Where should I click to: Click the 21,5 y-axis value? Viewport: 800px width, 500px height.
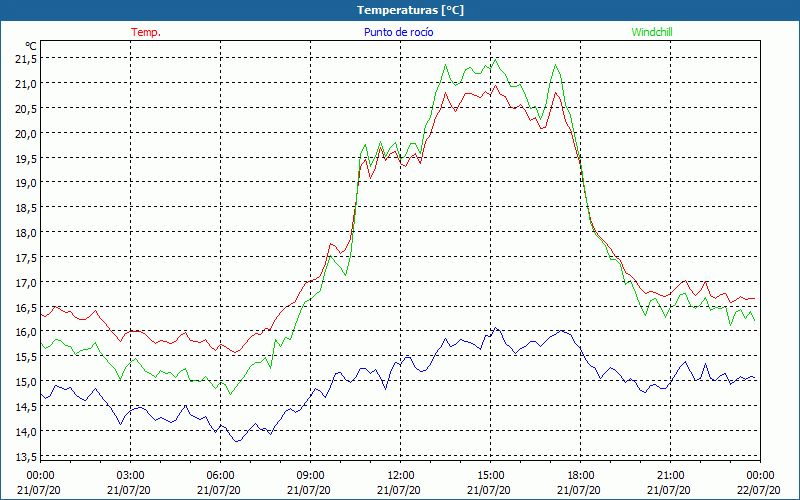(26, 59)
